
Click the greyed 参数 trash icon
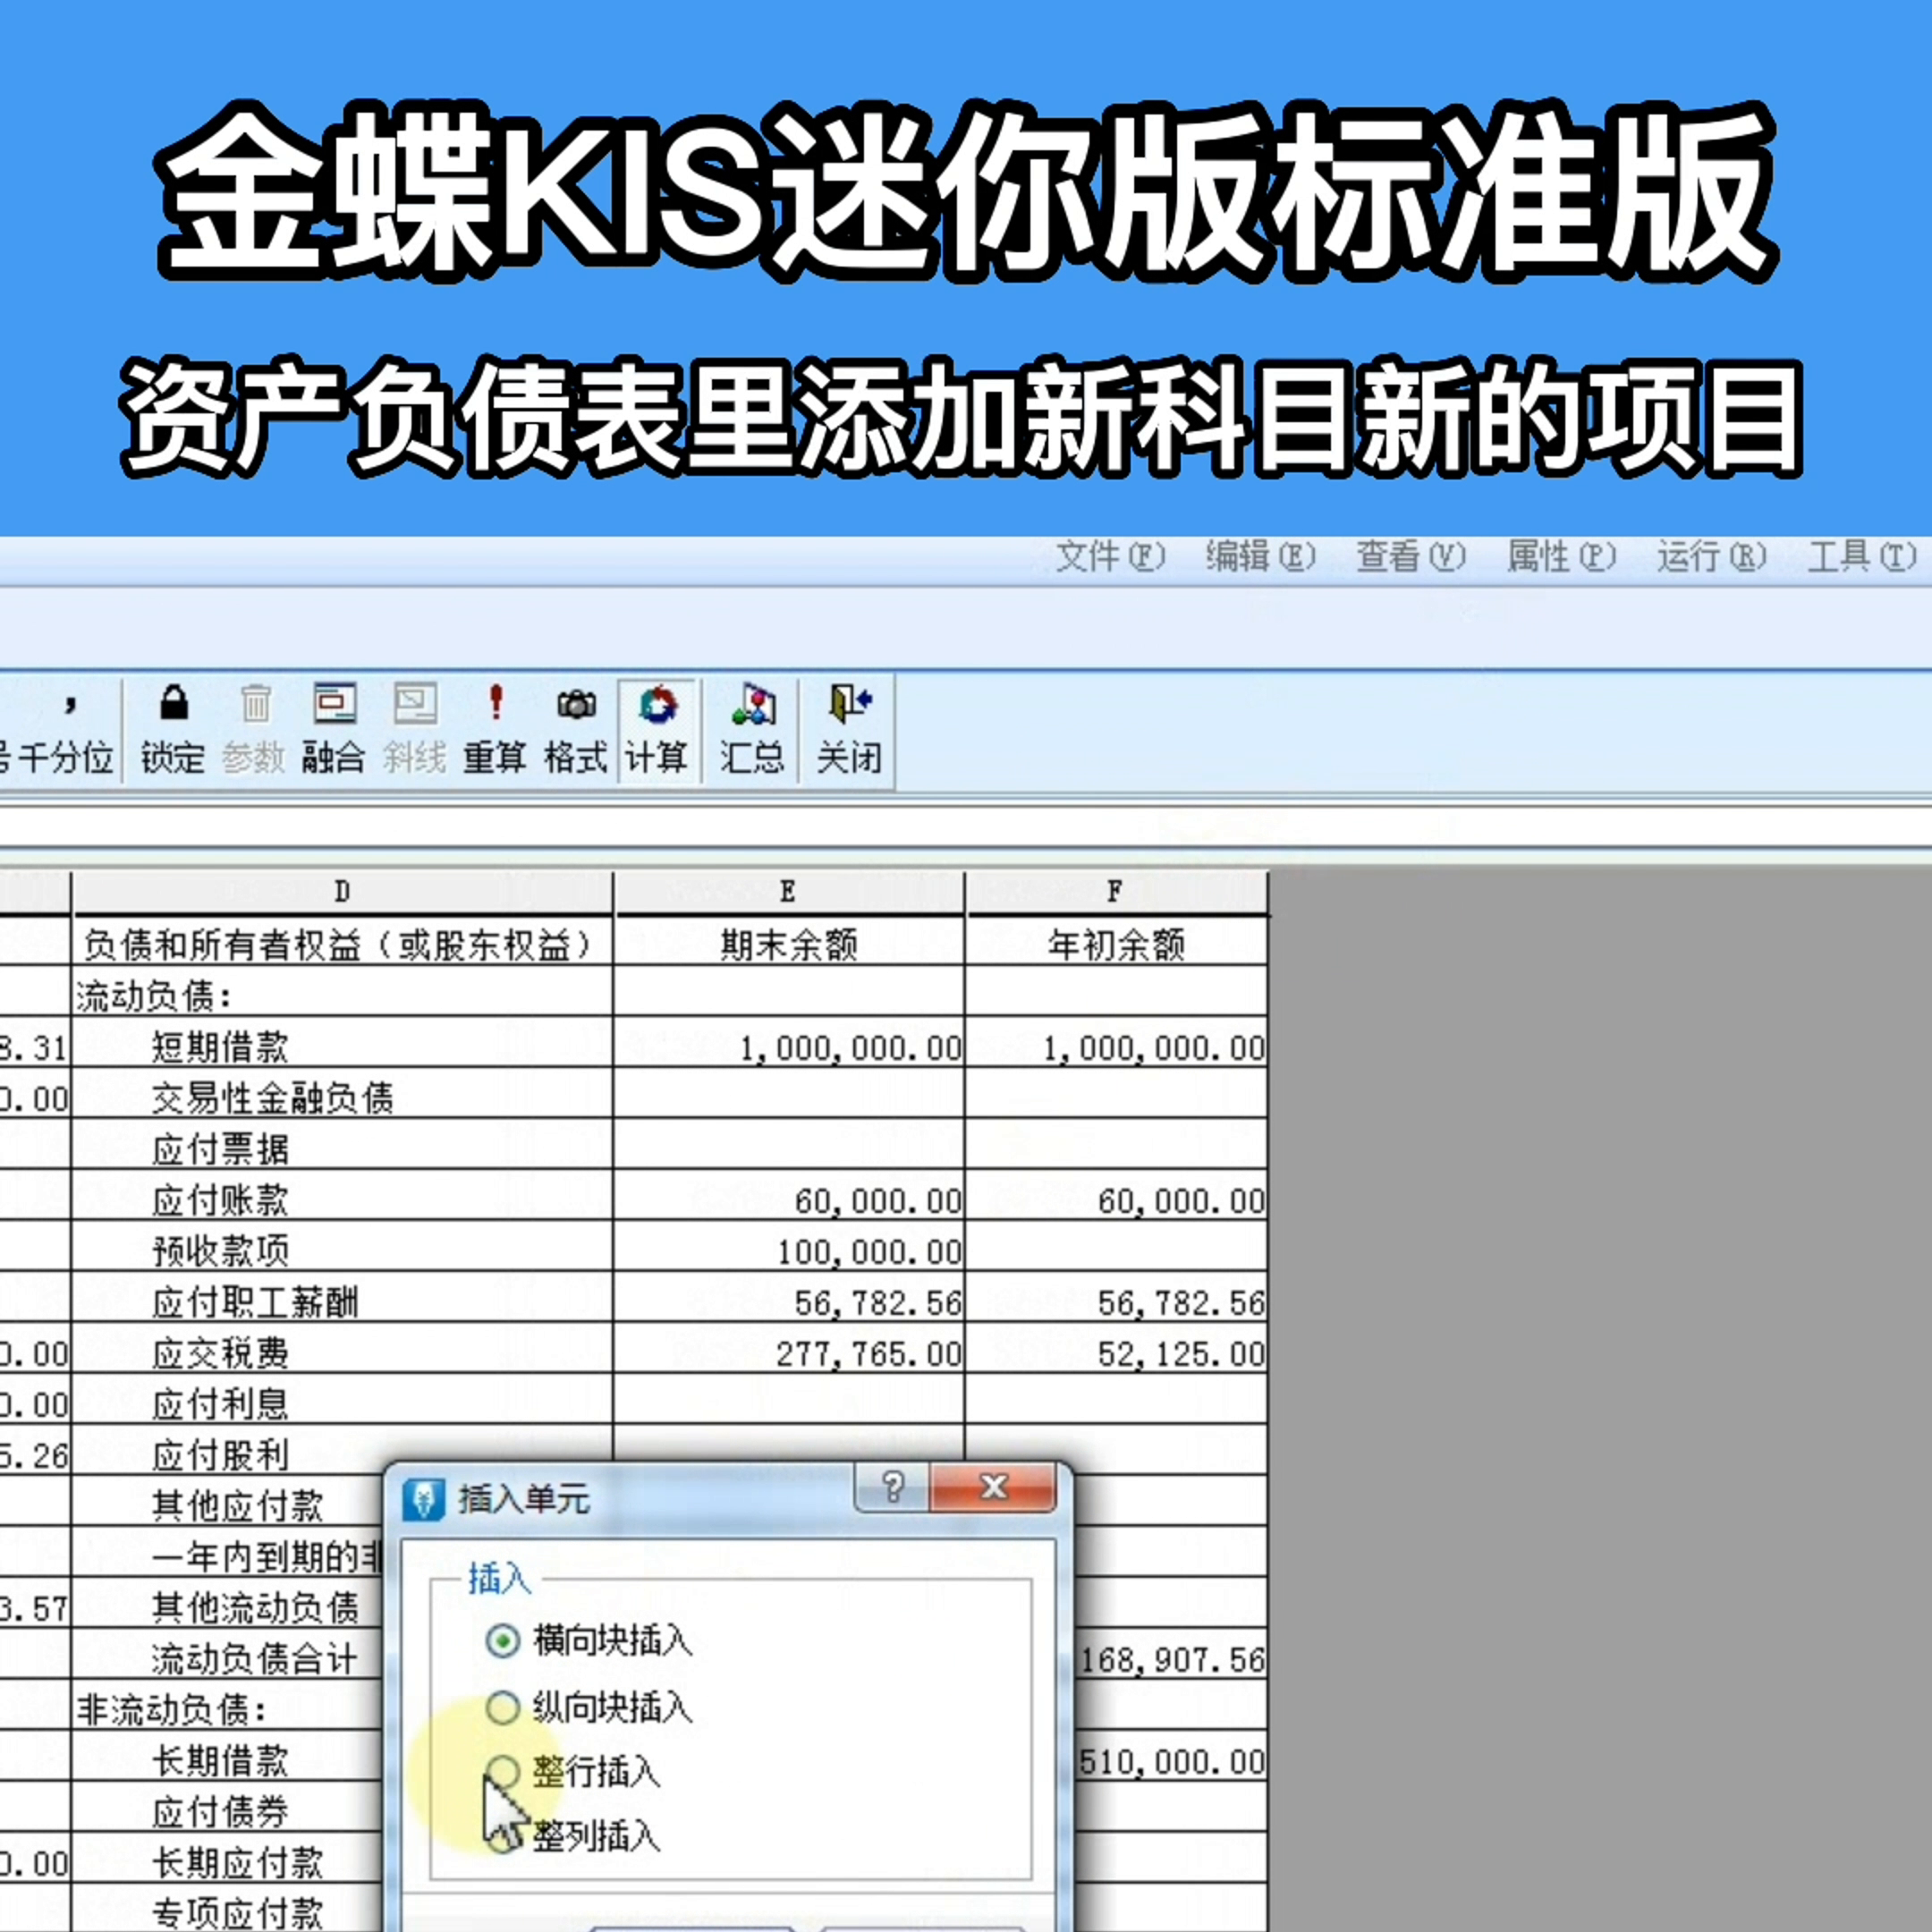point(255,704)
